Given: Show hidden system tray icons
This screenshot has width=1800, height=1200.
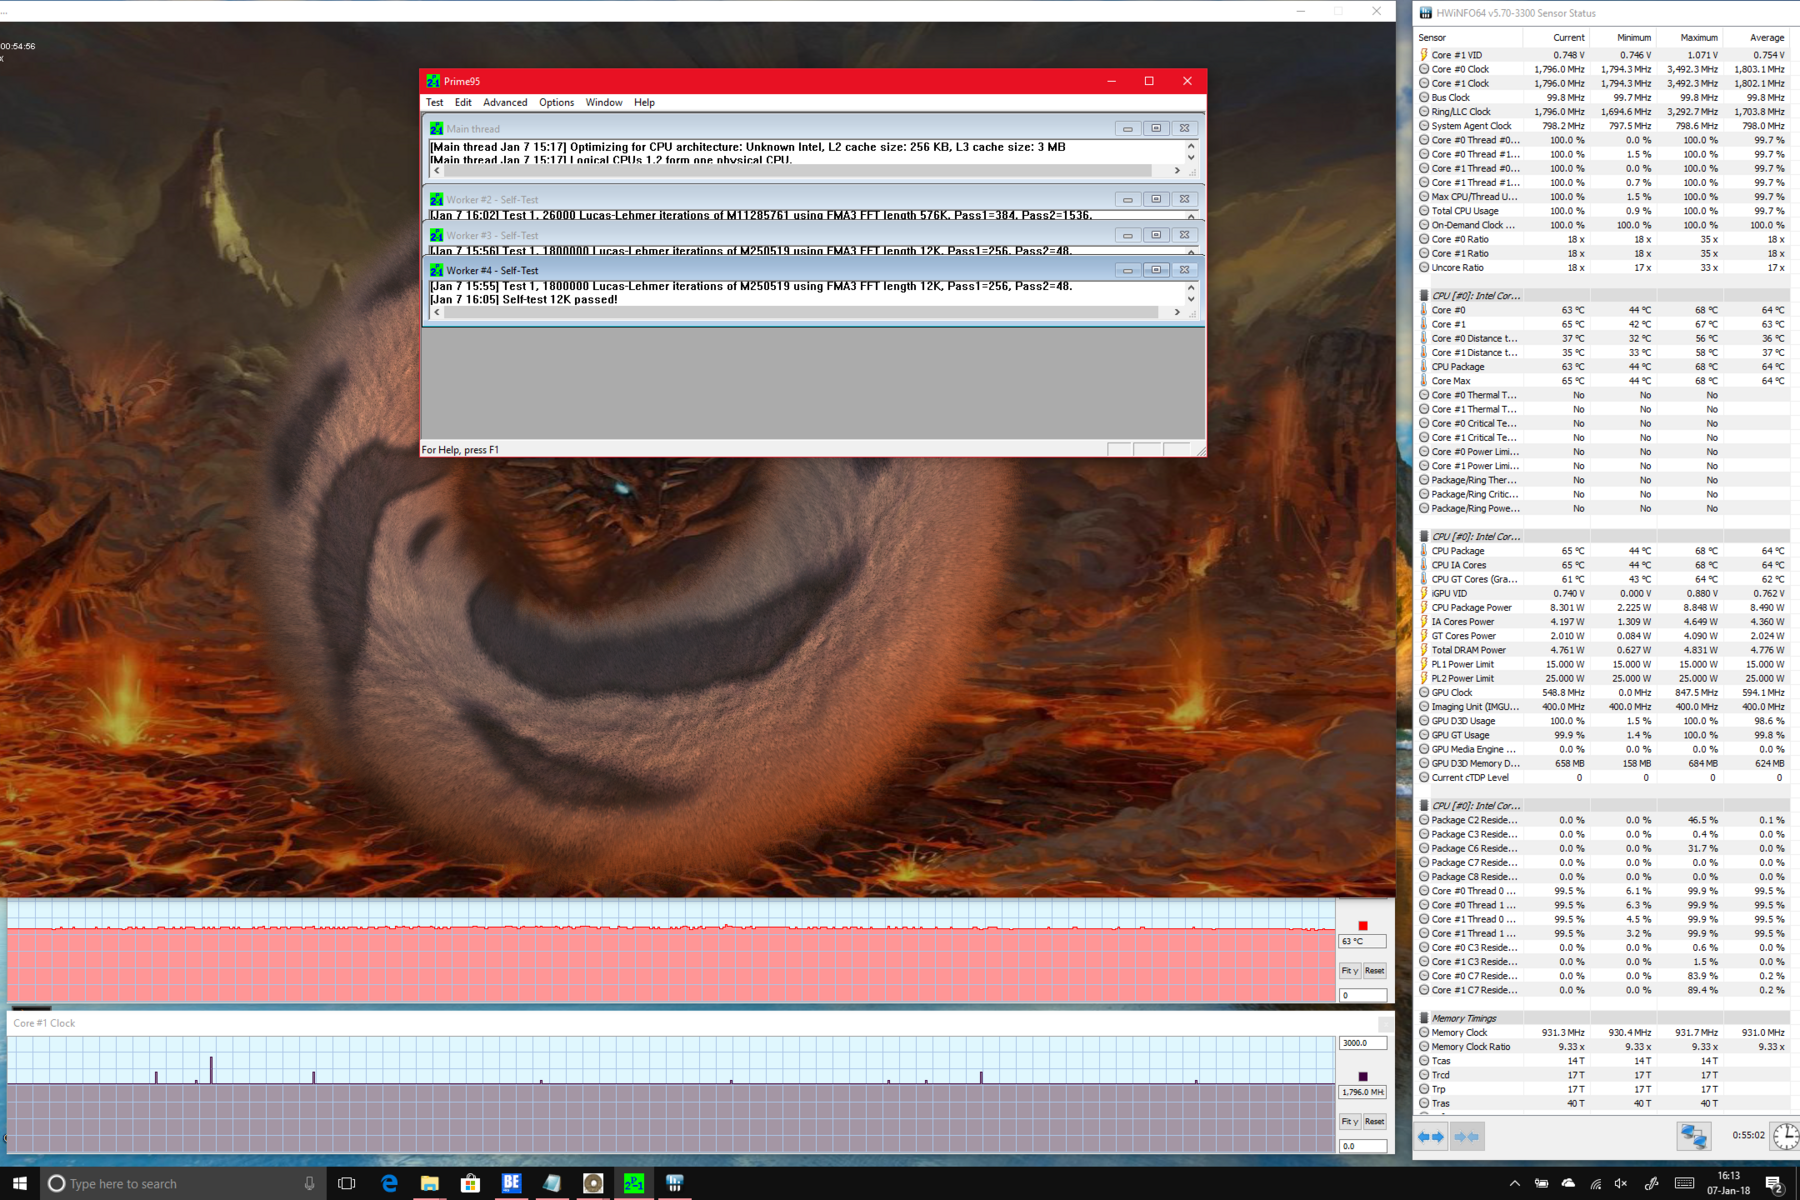Looking at the screenshot, I should [1514, 1183].
